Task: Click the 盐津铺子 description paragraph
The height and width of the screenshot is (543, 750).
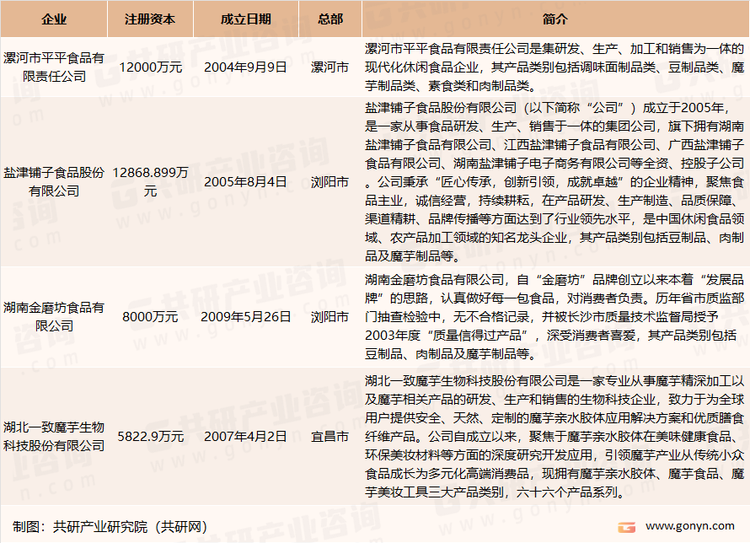Action: [x=555, y=182]
